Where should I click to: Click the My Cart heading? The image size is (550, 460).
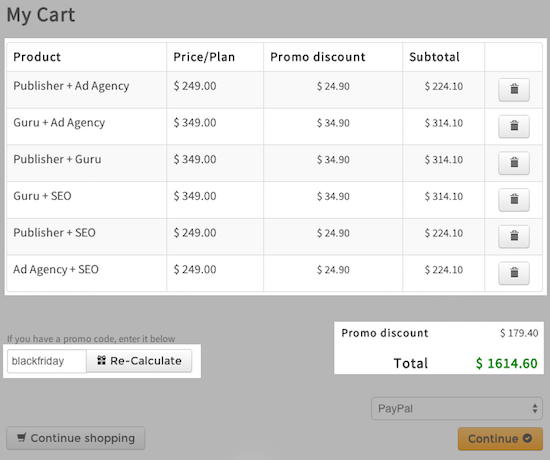41,15
